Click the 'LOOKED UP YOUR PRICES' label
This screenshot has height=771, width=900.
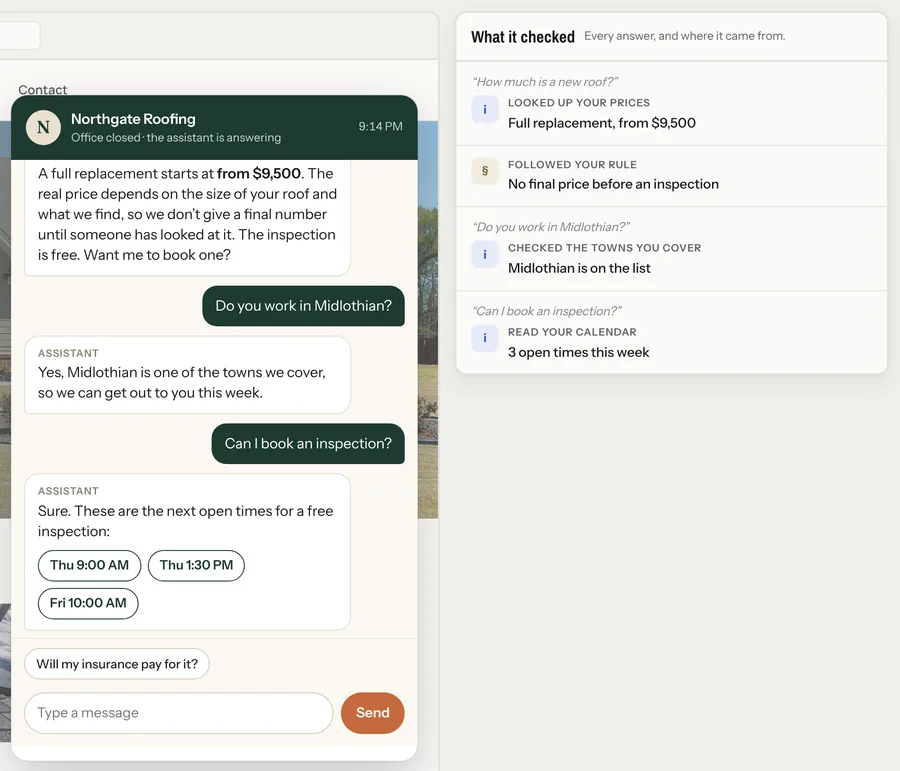tap(579, 103)
